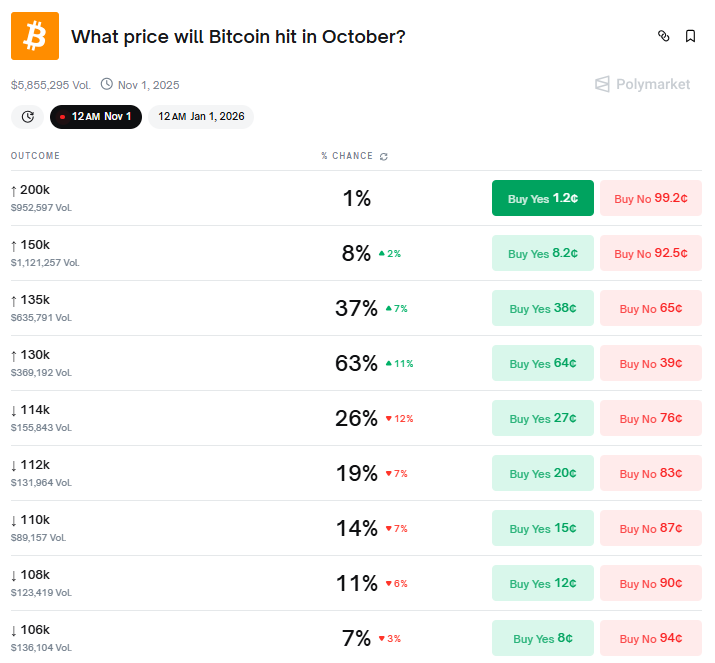Click the clock icon beside Nov 1, 2025
715x663 pixels.
click(107, 85)
